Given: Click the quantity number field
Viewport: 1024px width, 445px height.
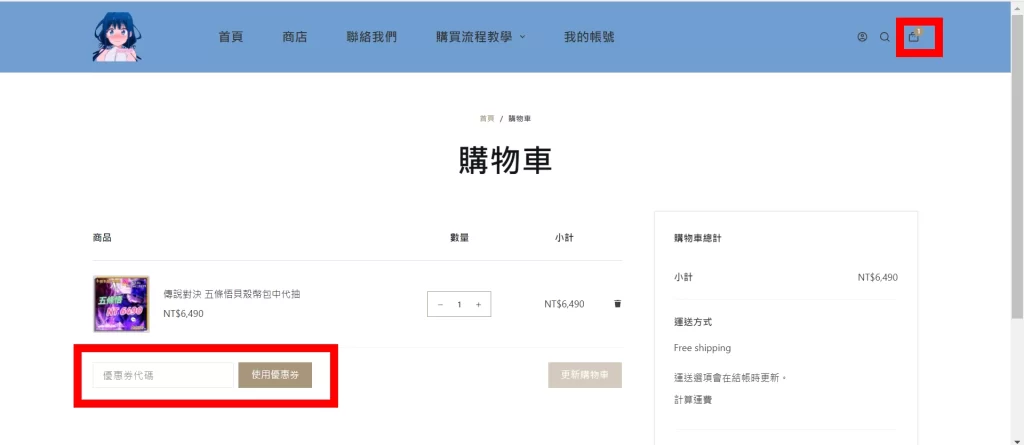Looking at the screenshot, I should [459, 305].
